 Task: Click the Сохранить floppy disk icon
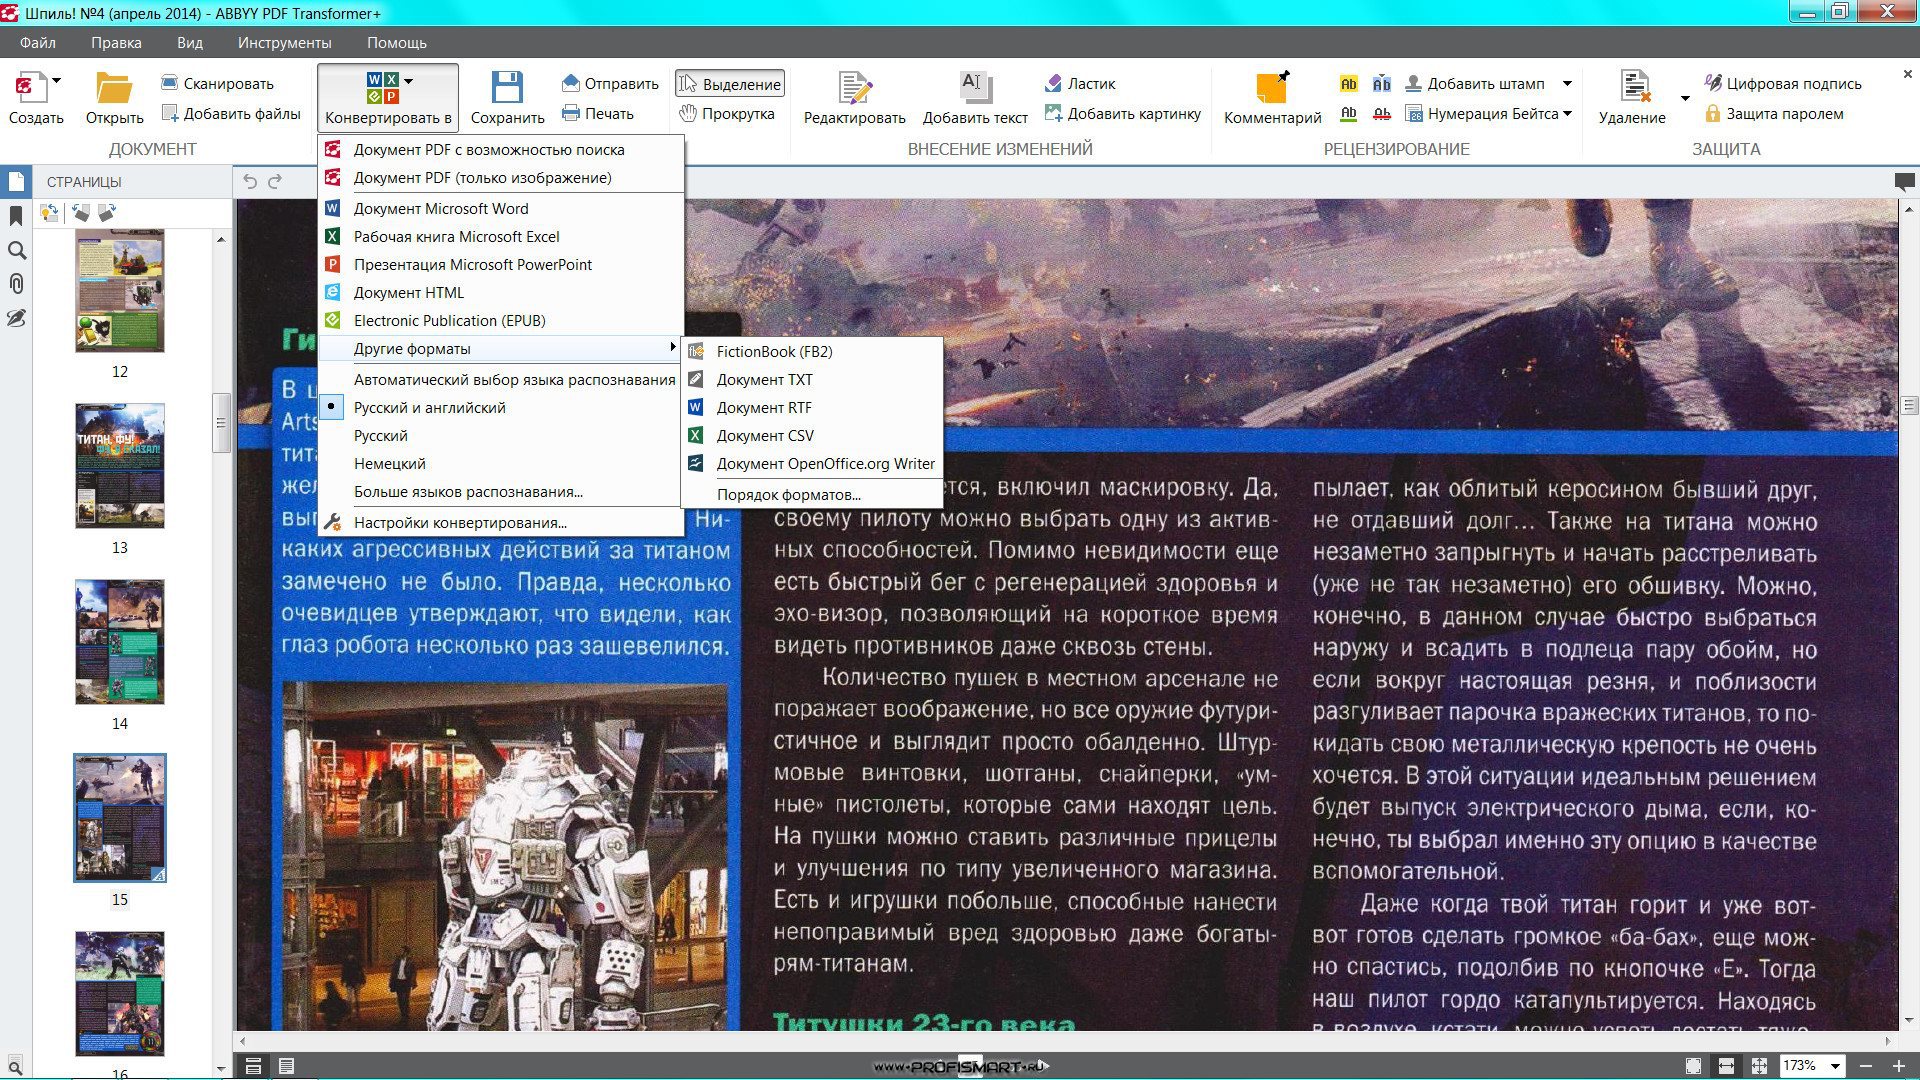(x=507, y=88)
